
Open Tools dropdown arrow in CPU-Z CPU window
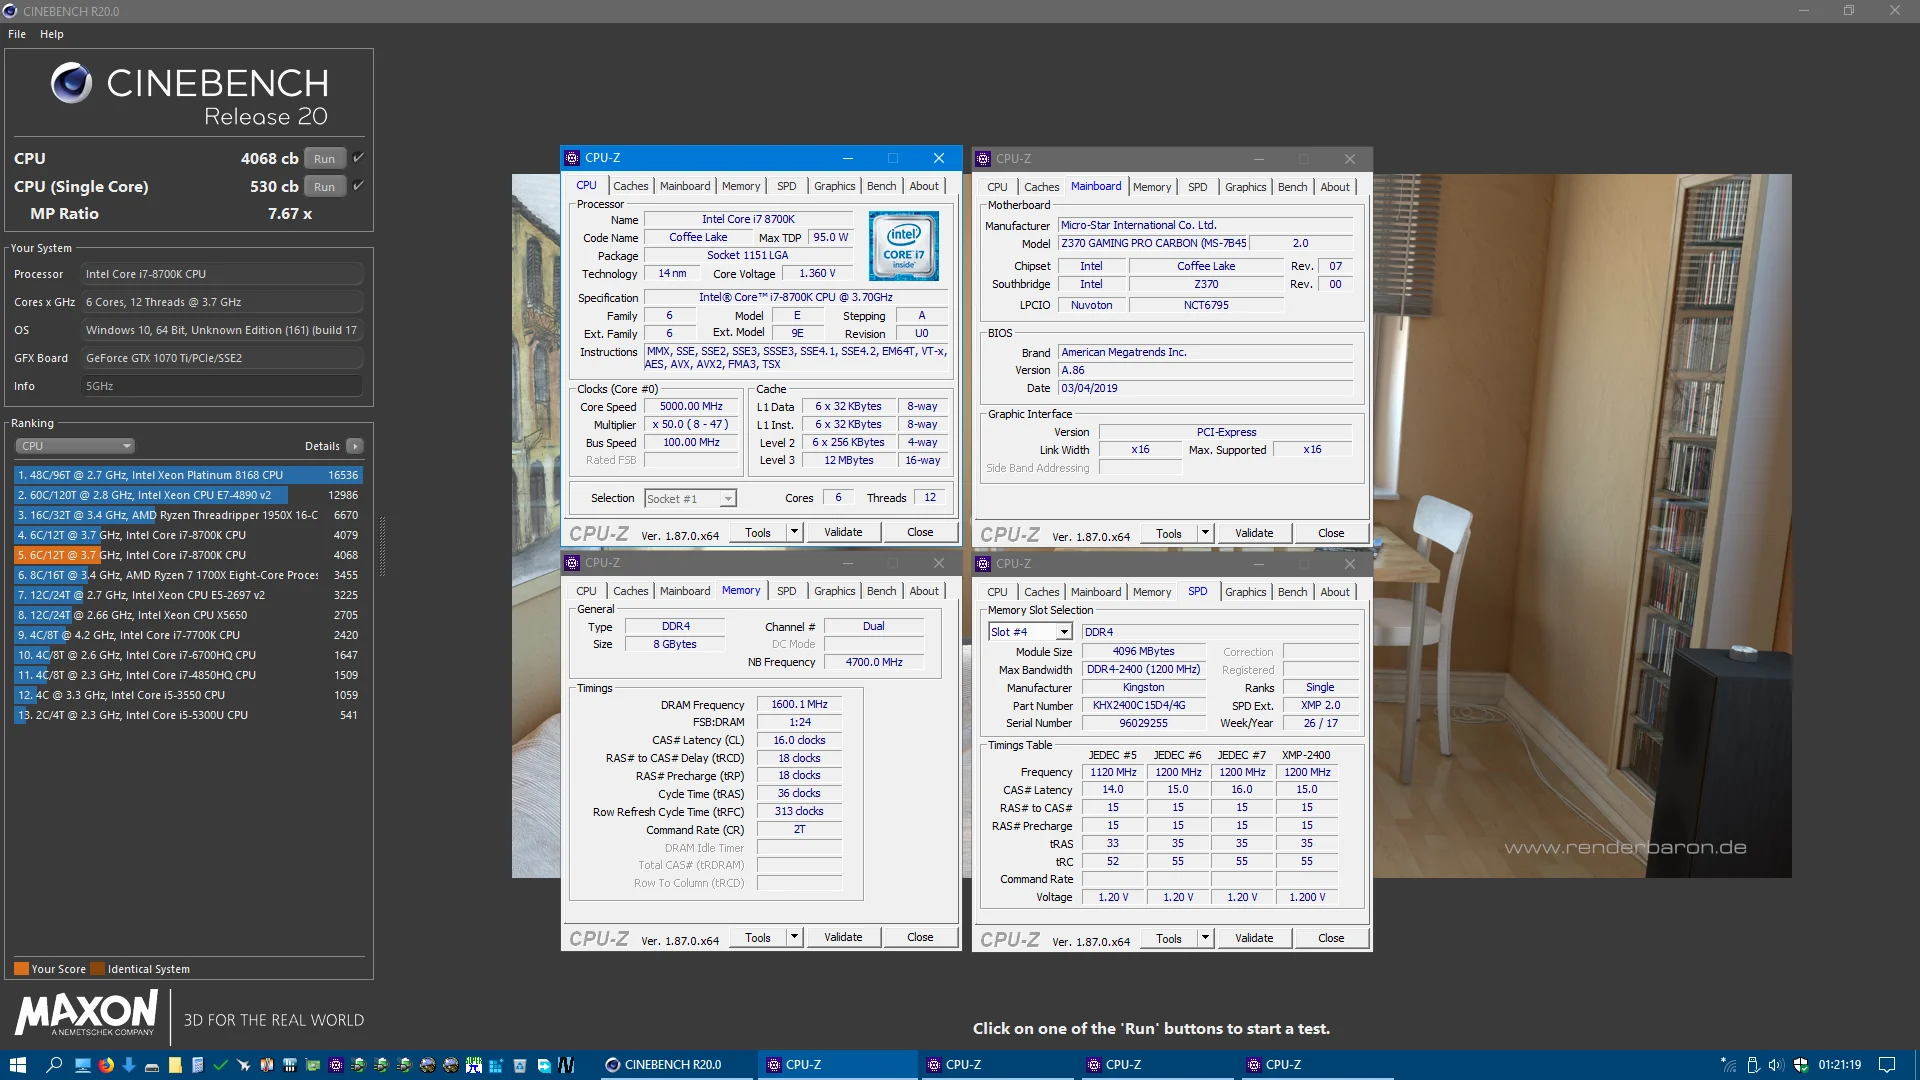point(795,532)
